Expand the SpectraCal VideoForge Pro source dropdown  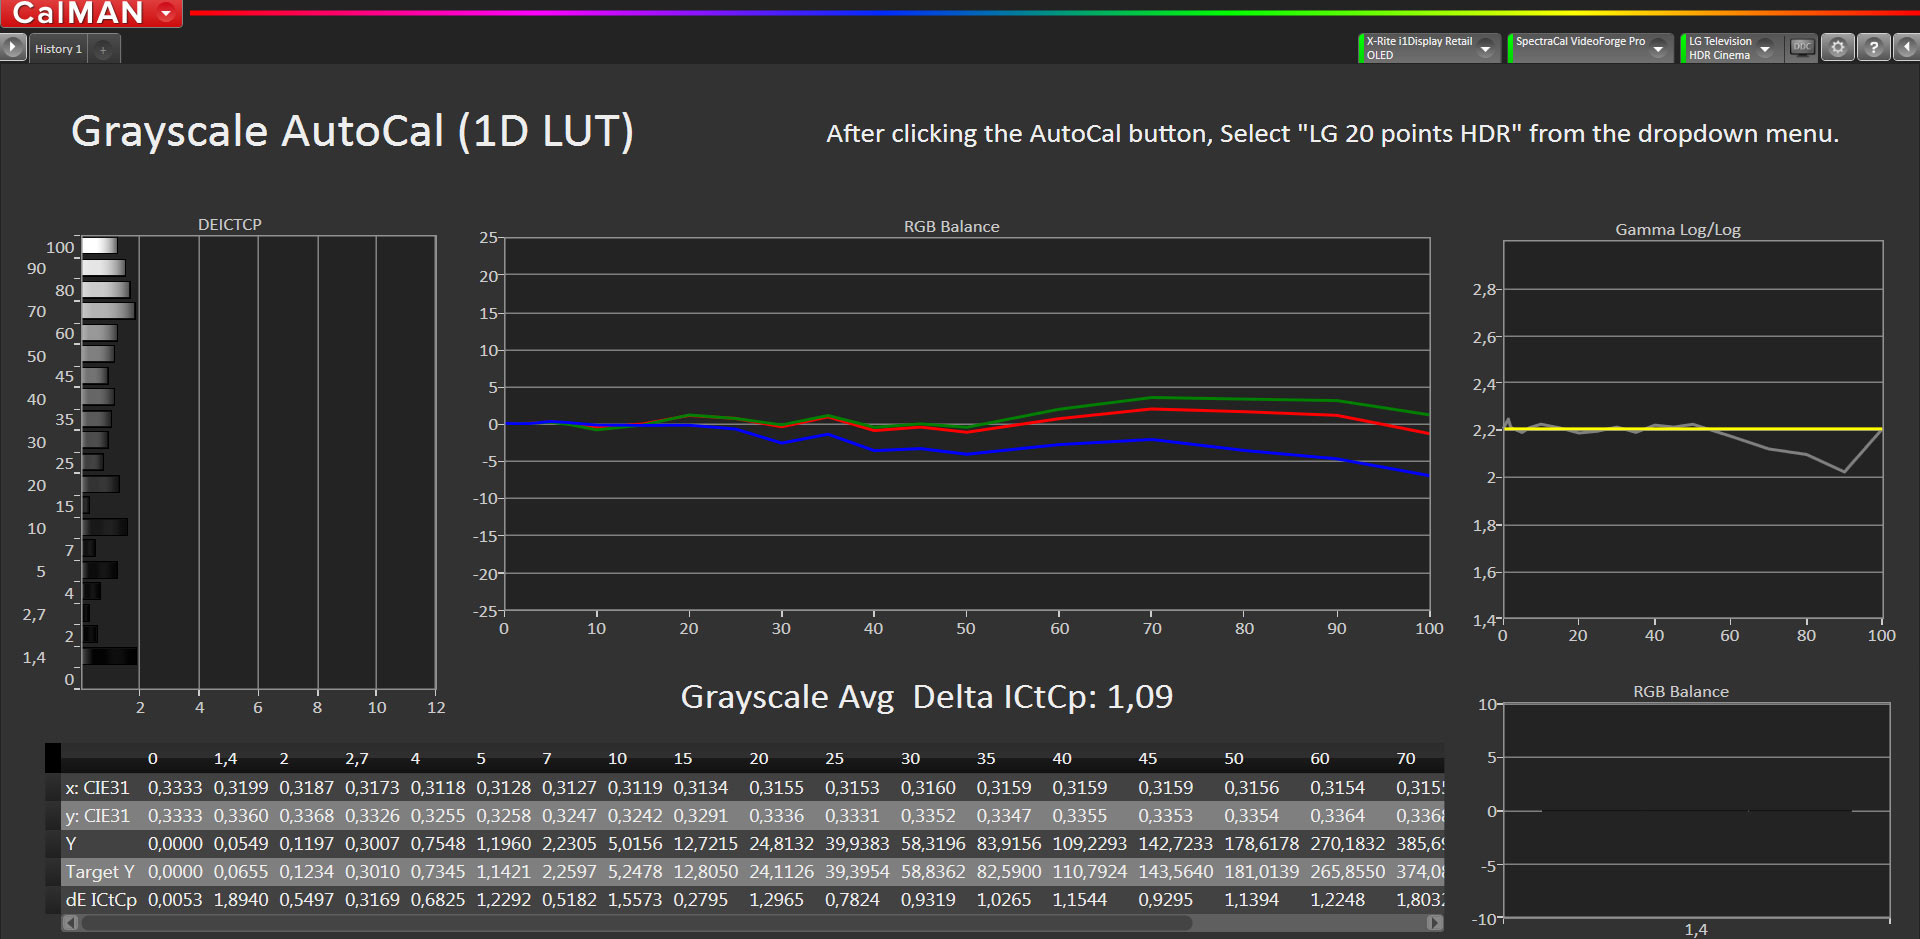[x=1659, y=48]
